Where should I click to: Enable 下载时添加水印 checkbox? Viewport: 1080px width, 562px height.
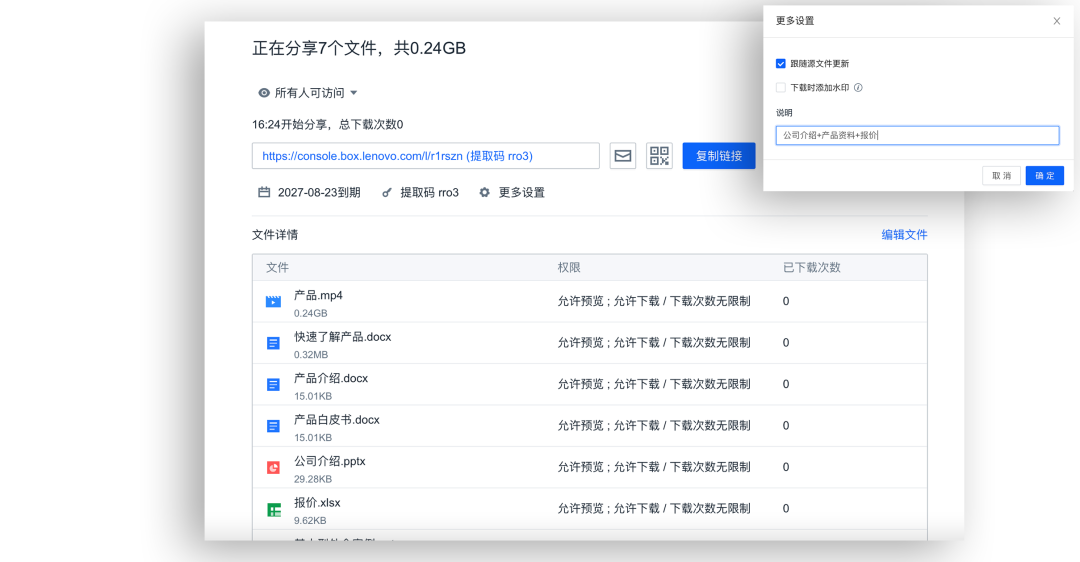pyautogui.click(x=781, y=88)
